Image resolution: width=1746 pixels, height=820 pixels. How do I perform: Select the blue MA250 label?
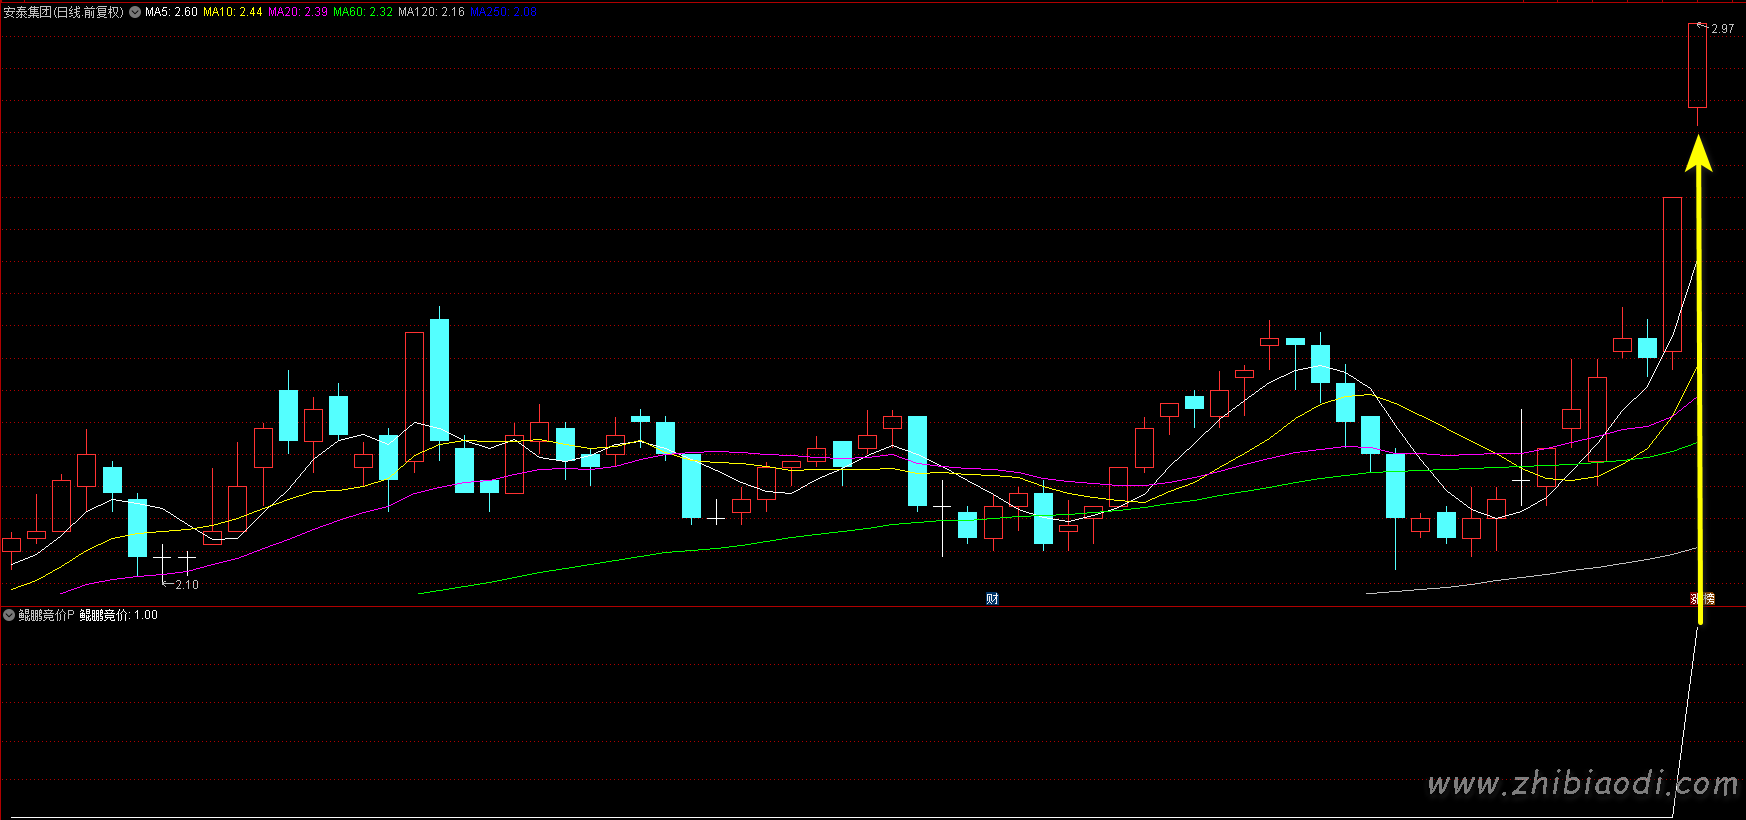pyautogui.click(x=503, y=12)
